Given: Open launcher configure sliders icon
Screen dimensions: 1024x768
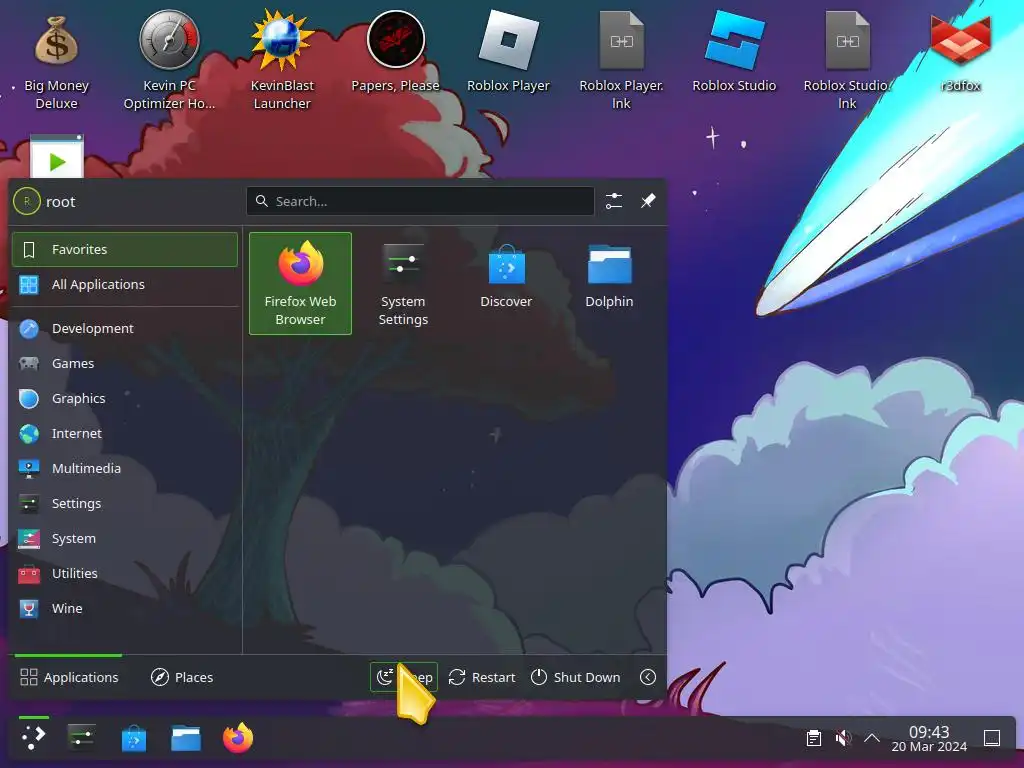Looking at the screenshot, I should pyautogui.click(x=613, y=201).
